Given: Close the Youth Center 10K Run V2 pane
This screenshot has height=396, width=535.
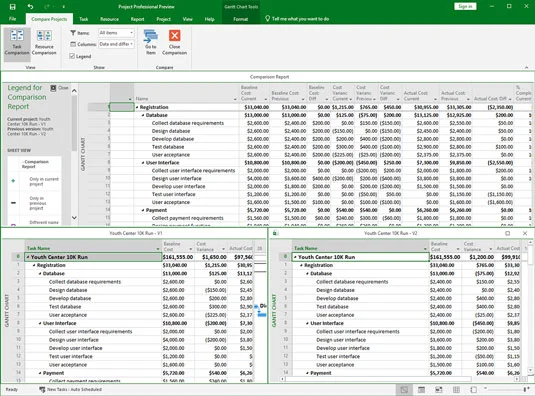Looking at the screenshot, I should pos(525,233).
